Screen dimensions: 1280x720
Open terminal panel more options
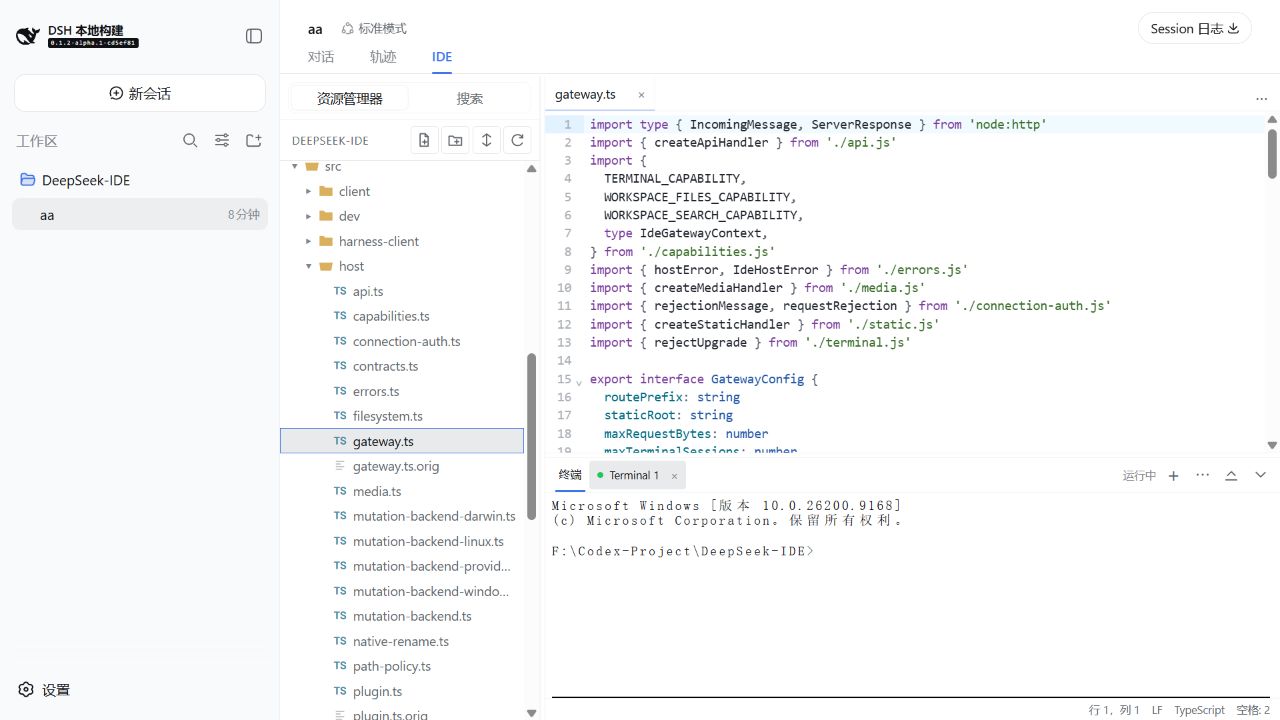point(1202,475)
